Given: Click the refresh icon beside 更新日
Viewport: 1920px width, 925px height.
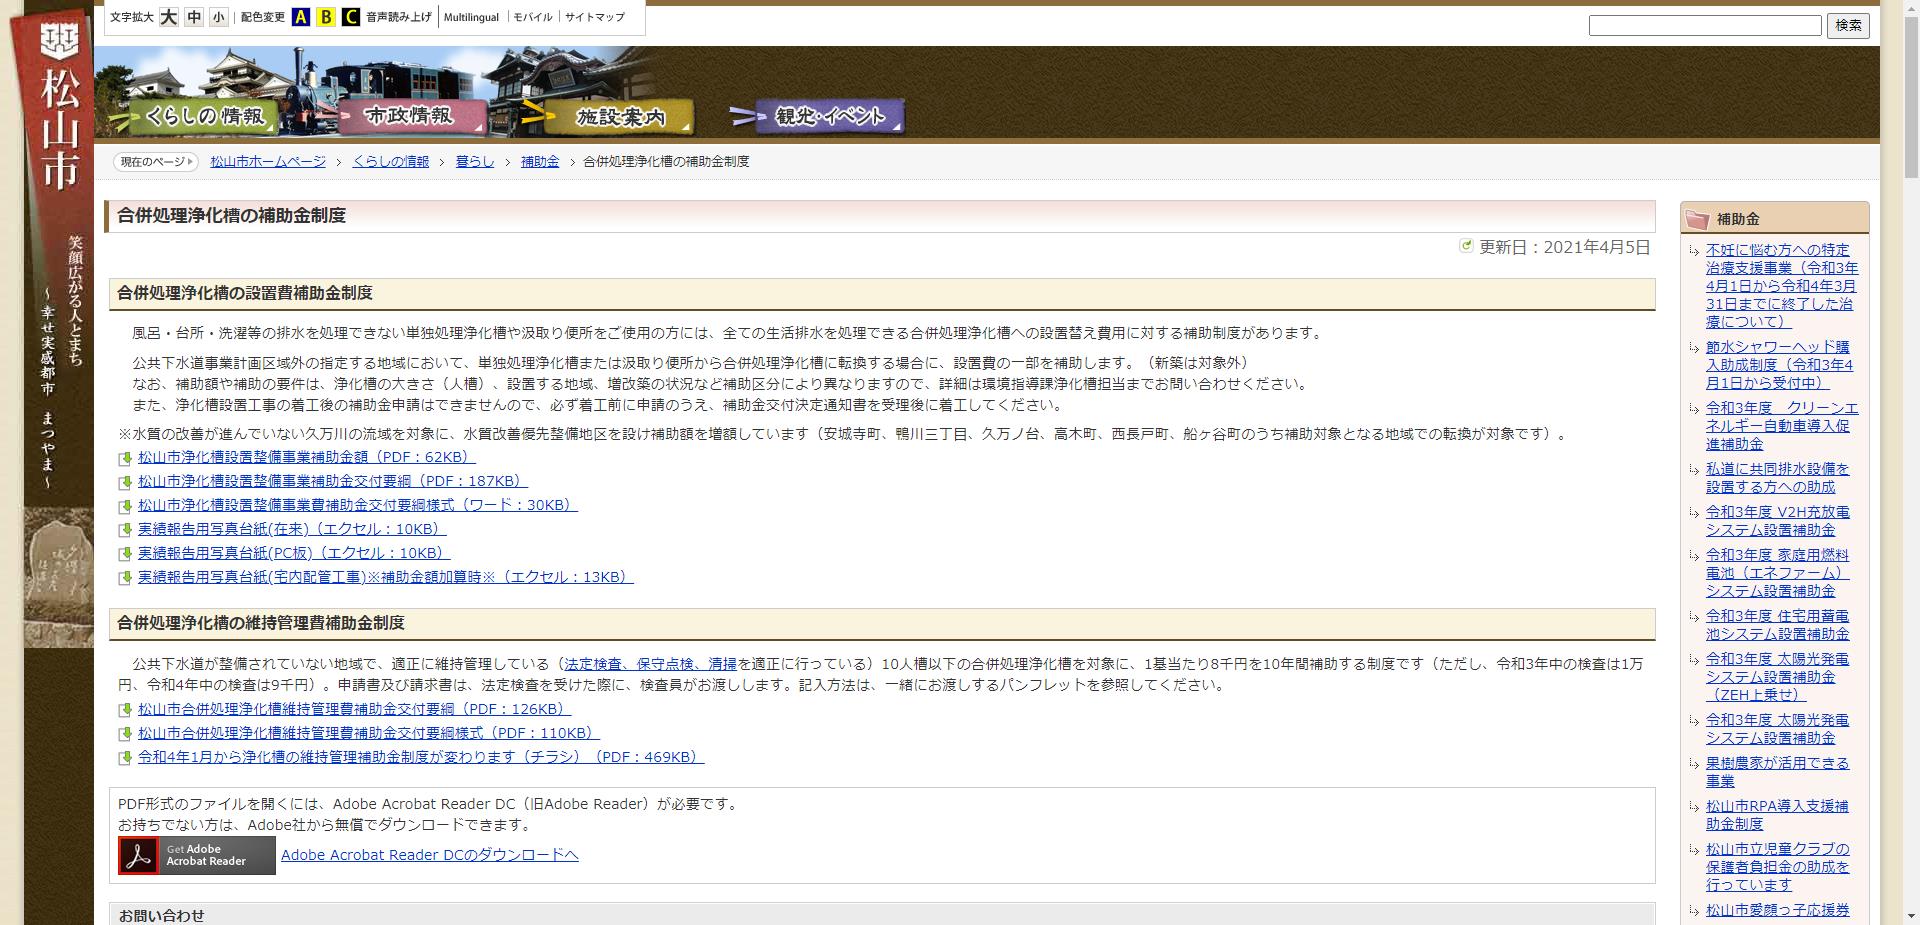Looking at the screenshot, I should [1466, 245].
